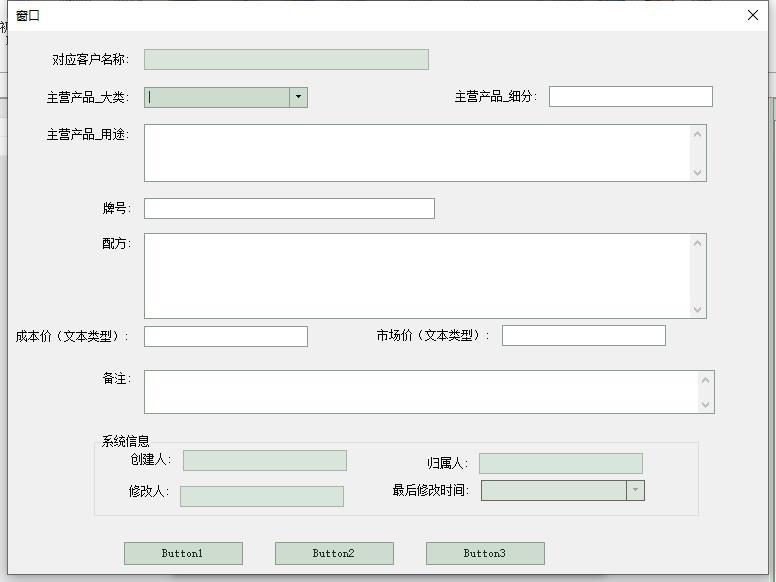Click inside the 配方 text area
The image size is (776, 582).
(417, 276)
